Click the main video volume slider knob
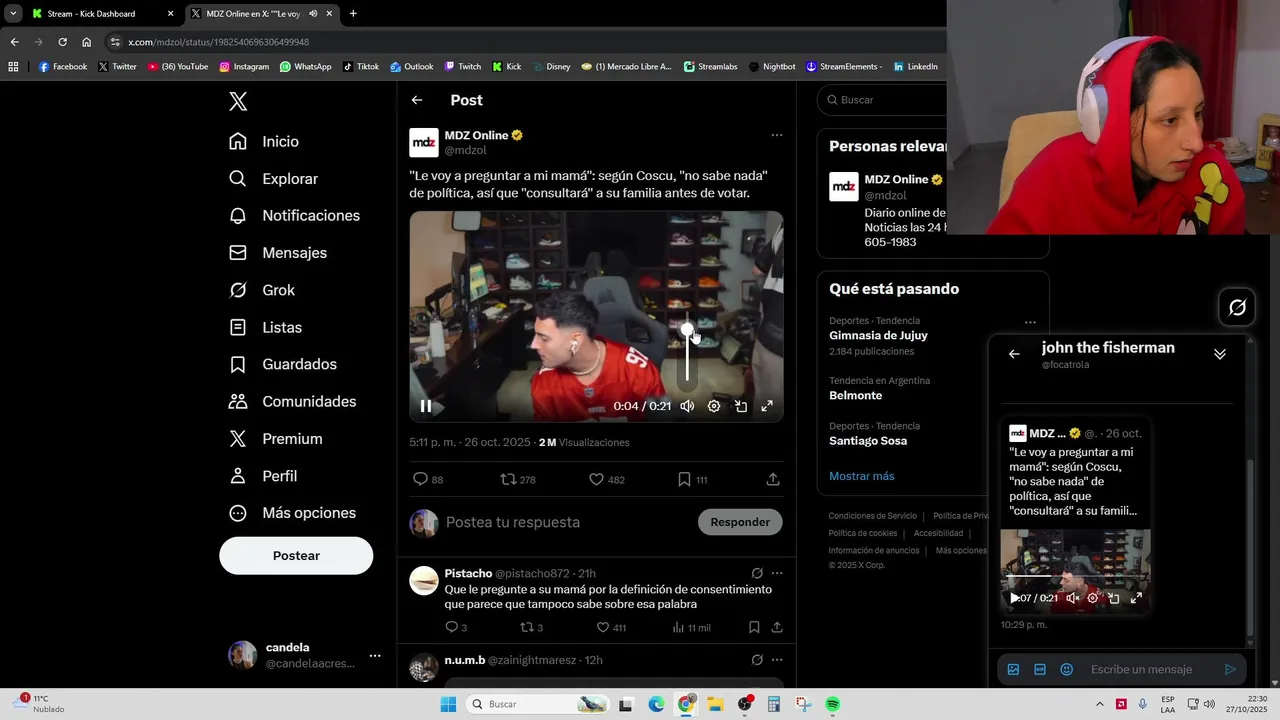This screenshot has height=720, width=1280. pyautogui.click(x=687, y=330)
